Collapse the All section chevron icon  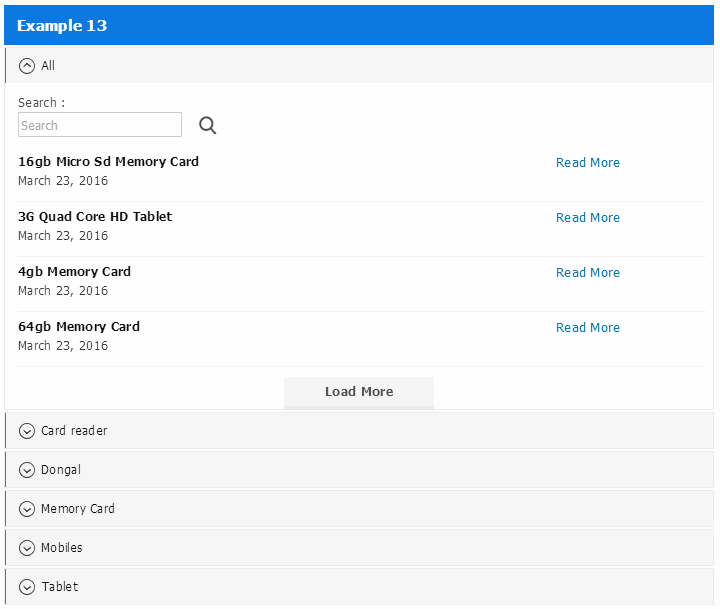tap(27, 66)
